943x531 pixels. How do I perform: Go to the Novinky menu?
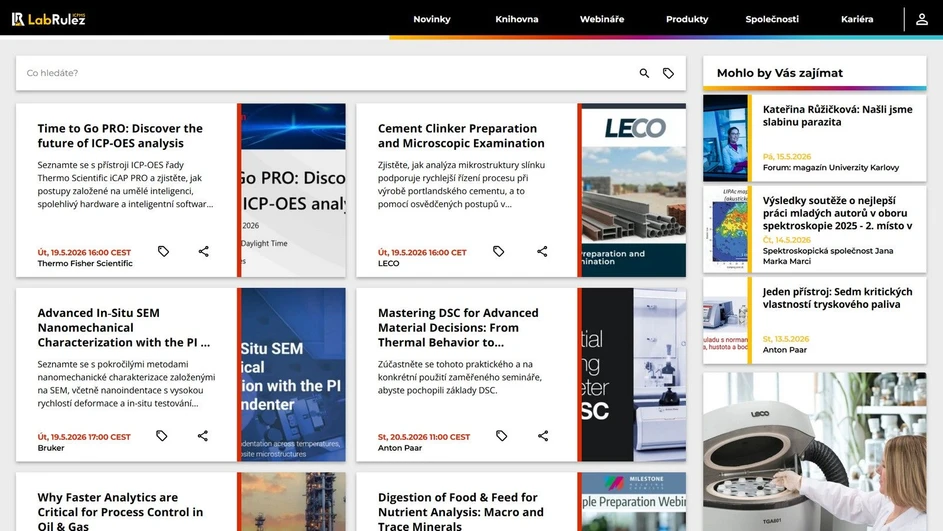coord(432,19)
